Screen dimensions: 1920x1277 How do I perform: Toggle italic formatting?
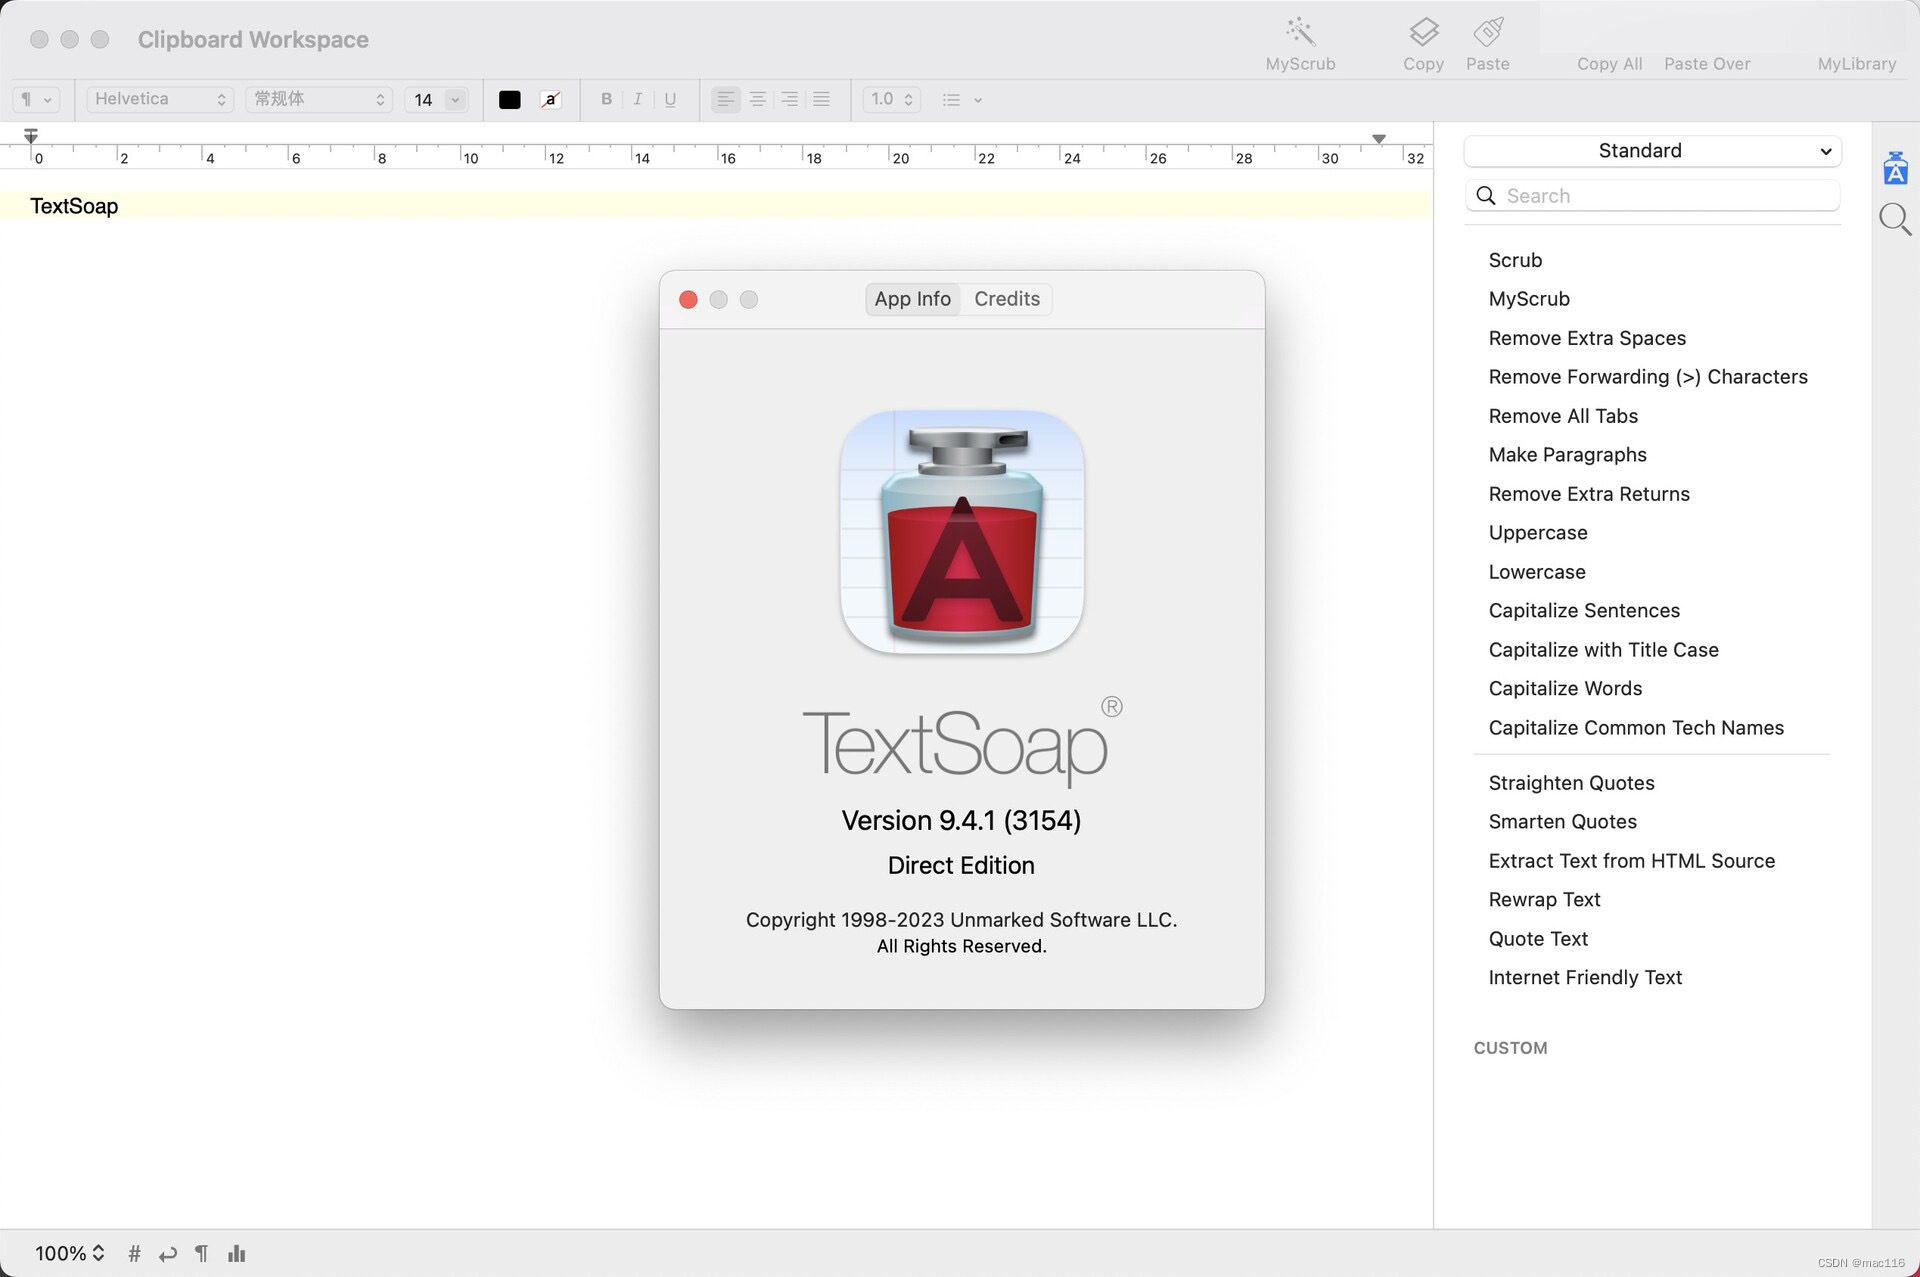(637, 99)
